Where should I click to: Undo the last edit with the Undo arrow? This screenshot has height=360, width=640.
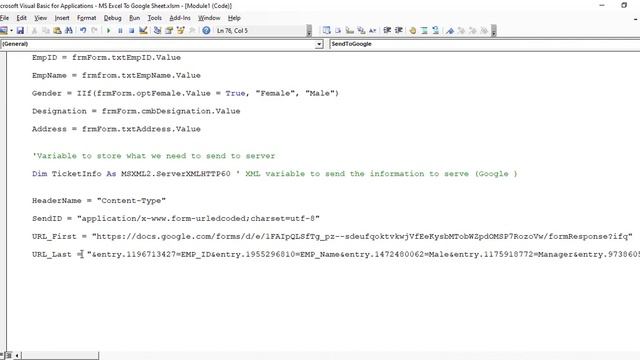point(83,31)
